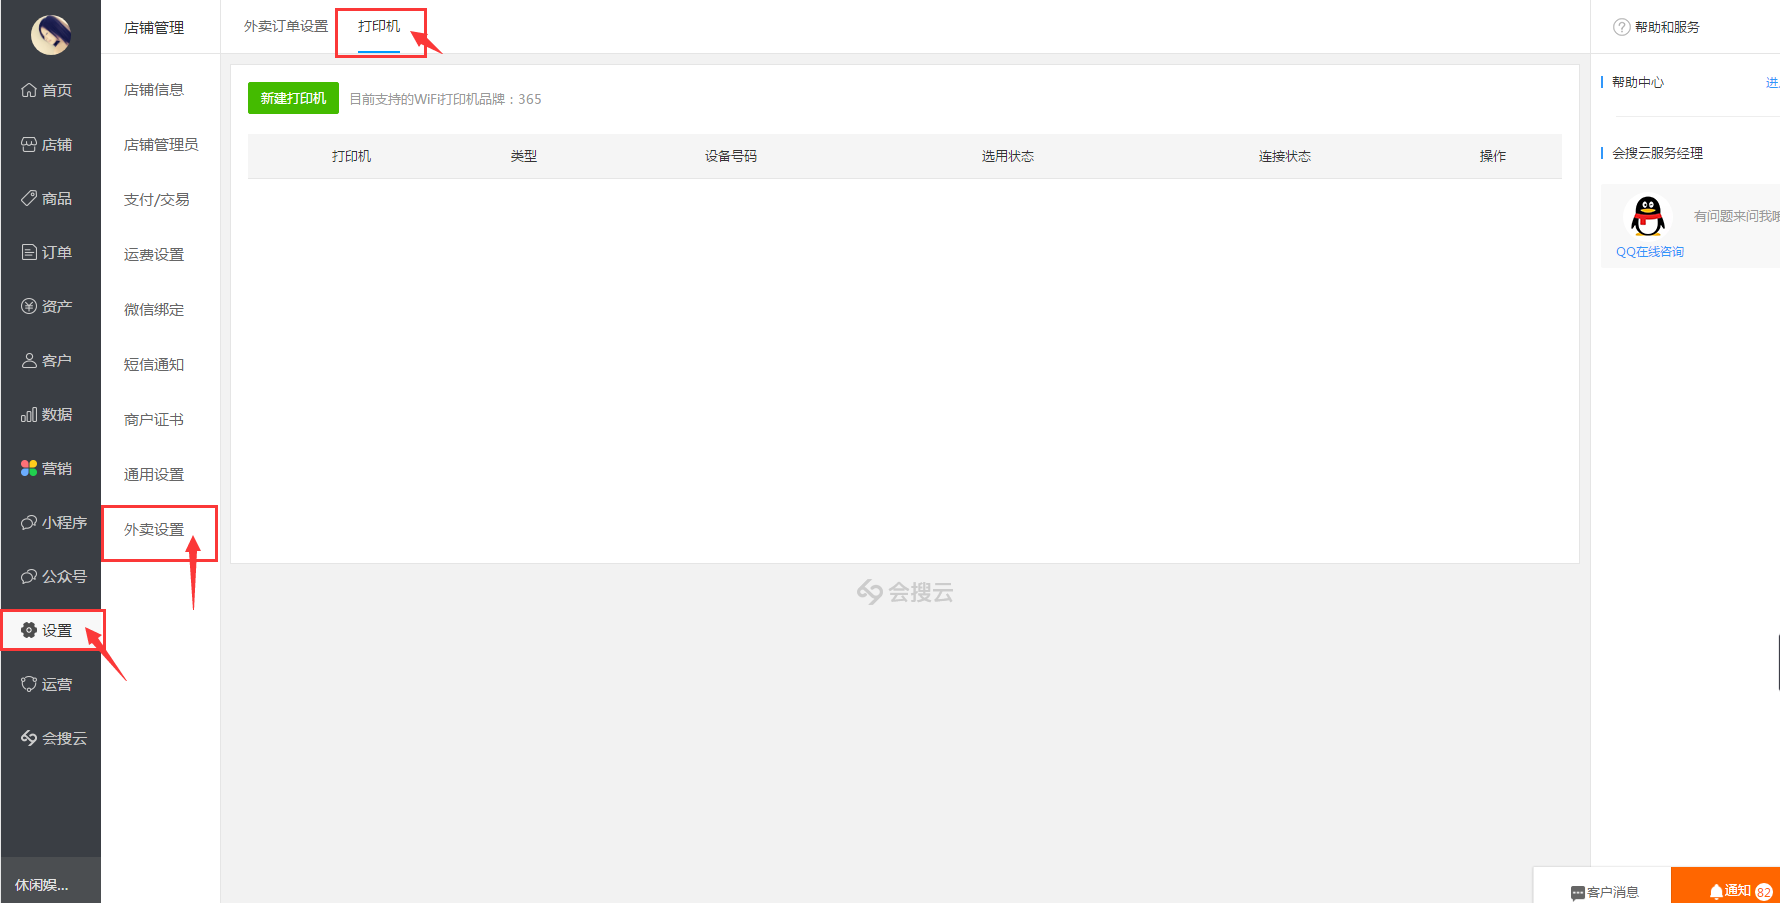1780x903 pixels.
Task: Open the 首页 home icon
Action: click(x=29, y=90)
